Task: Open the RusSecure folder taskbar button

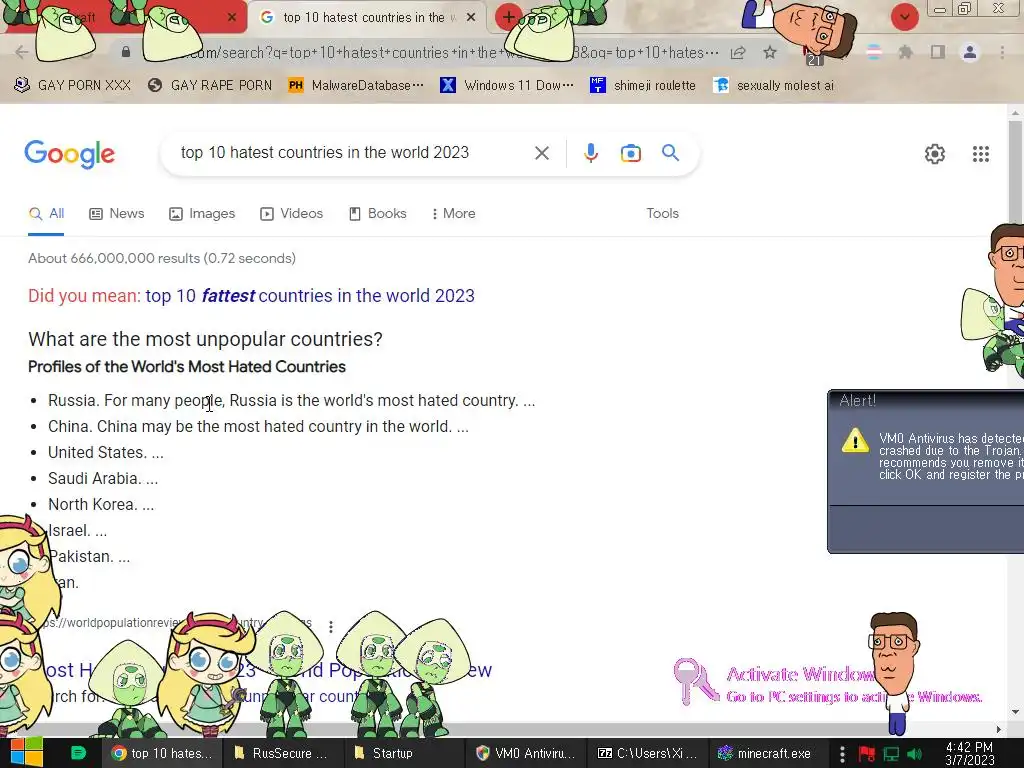Action: [281, 753]
